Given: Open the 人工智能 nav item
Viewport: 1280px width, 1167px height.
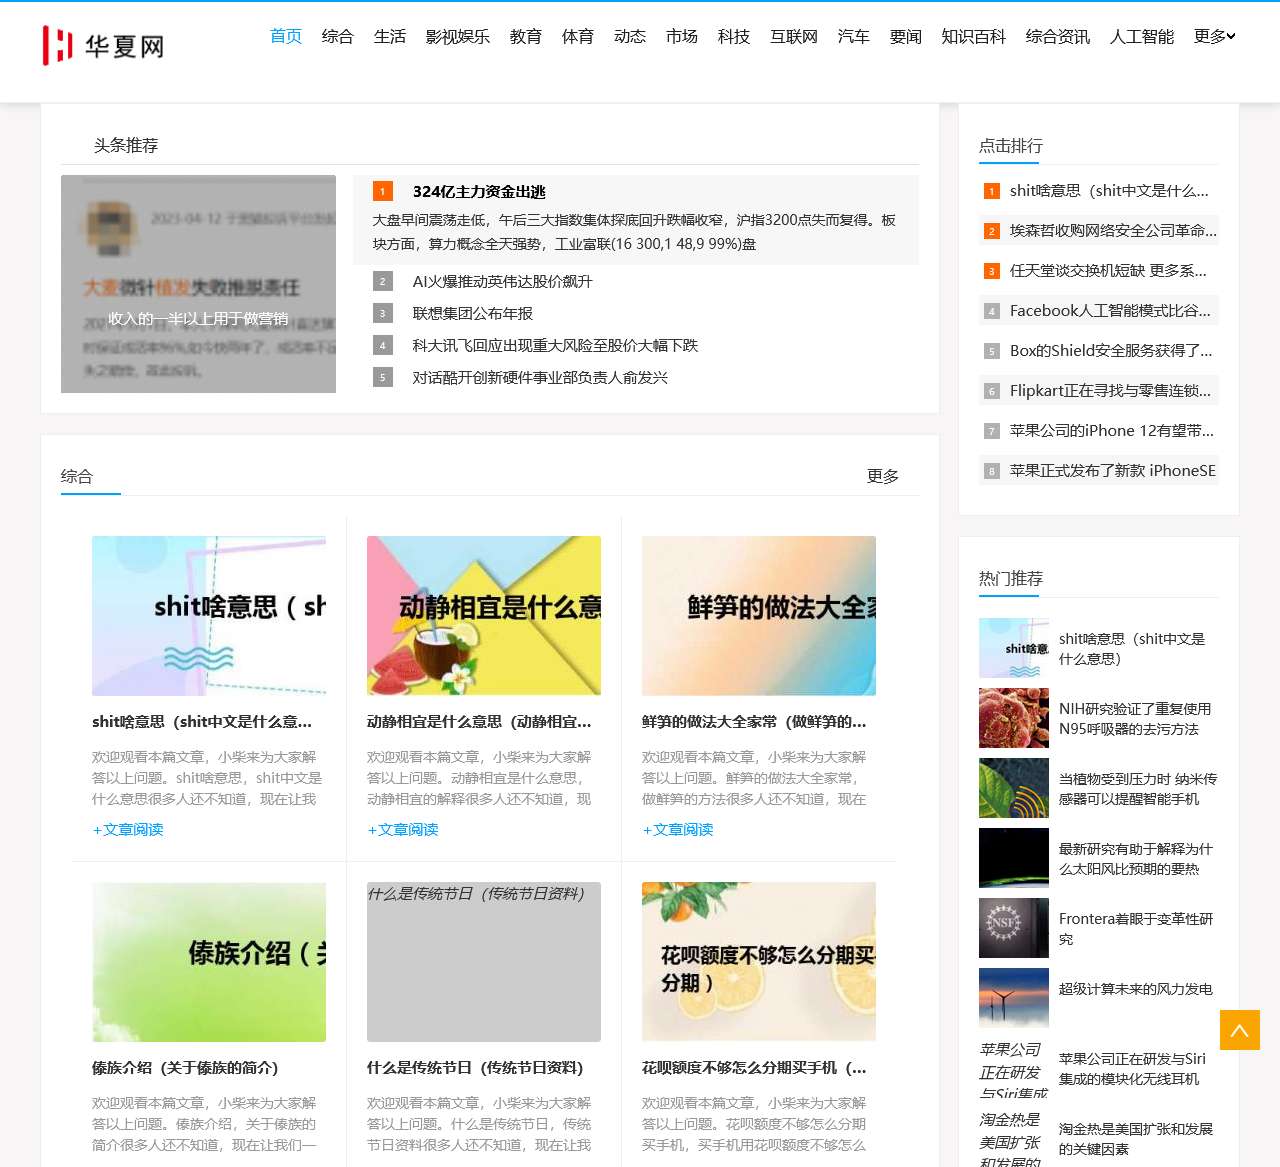Looking at the screenshot, I should click(1142, 36).
